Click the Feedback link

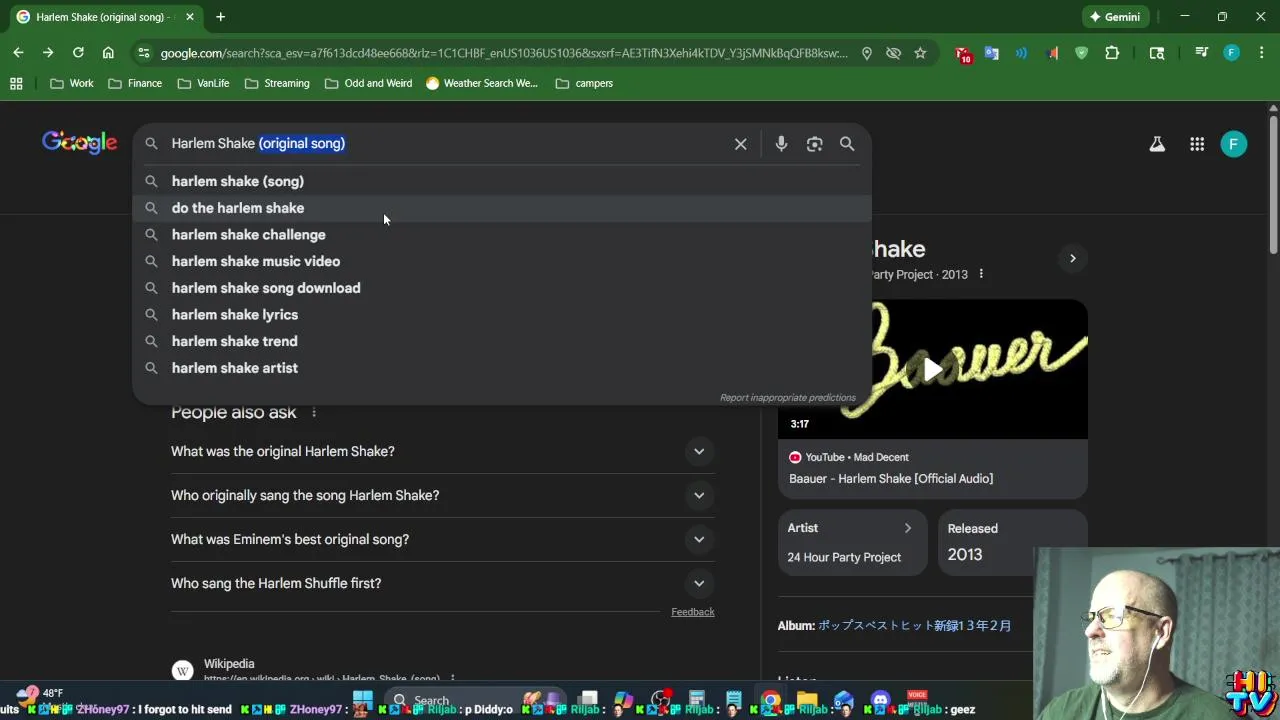tap(692, 612)
